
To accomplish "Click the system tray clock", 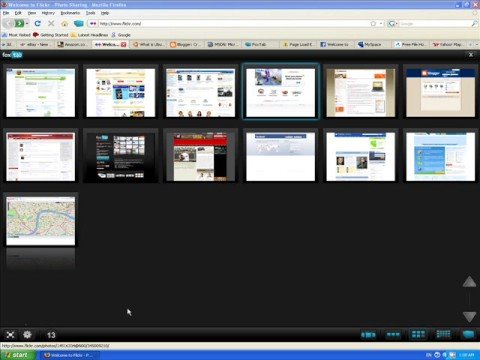I will tap(466, 355).
